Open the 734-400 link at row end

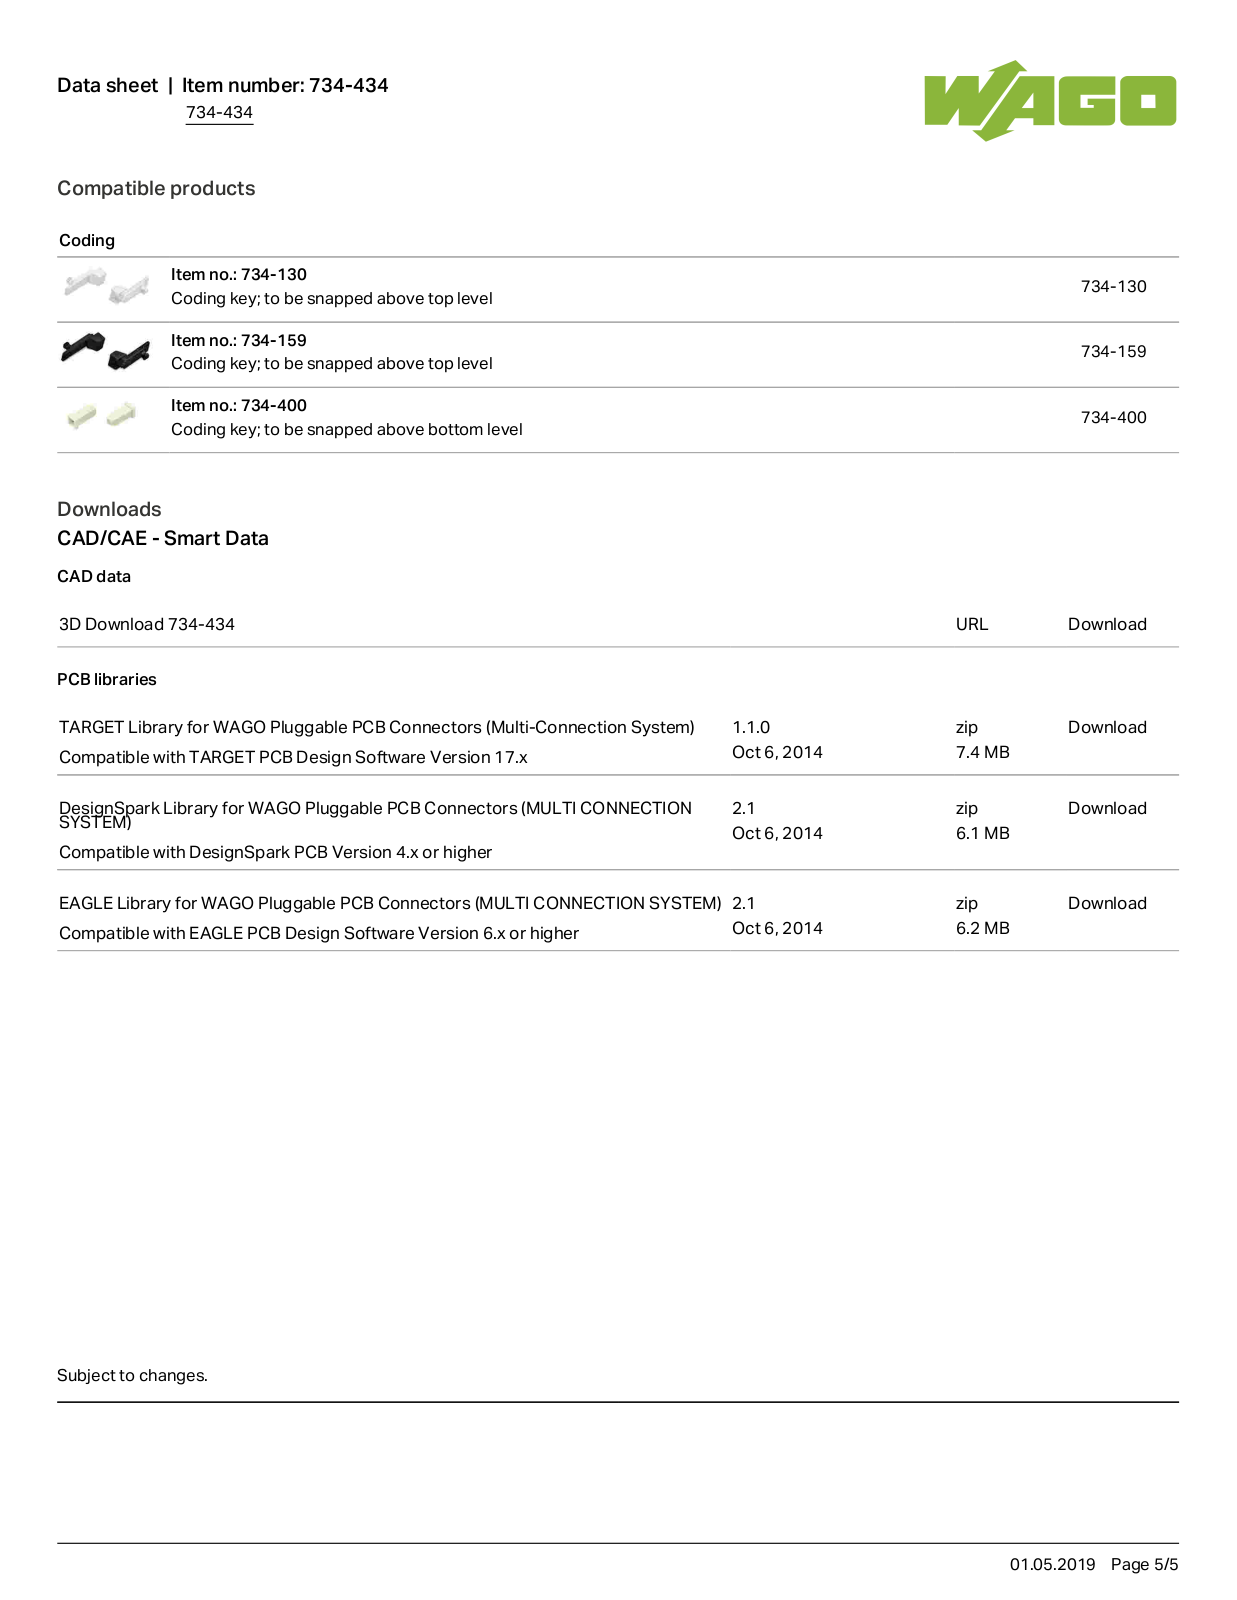(1113, 417)
